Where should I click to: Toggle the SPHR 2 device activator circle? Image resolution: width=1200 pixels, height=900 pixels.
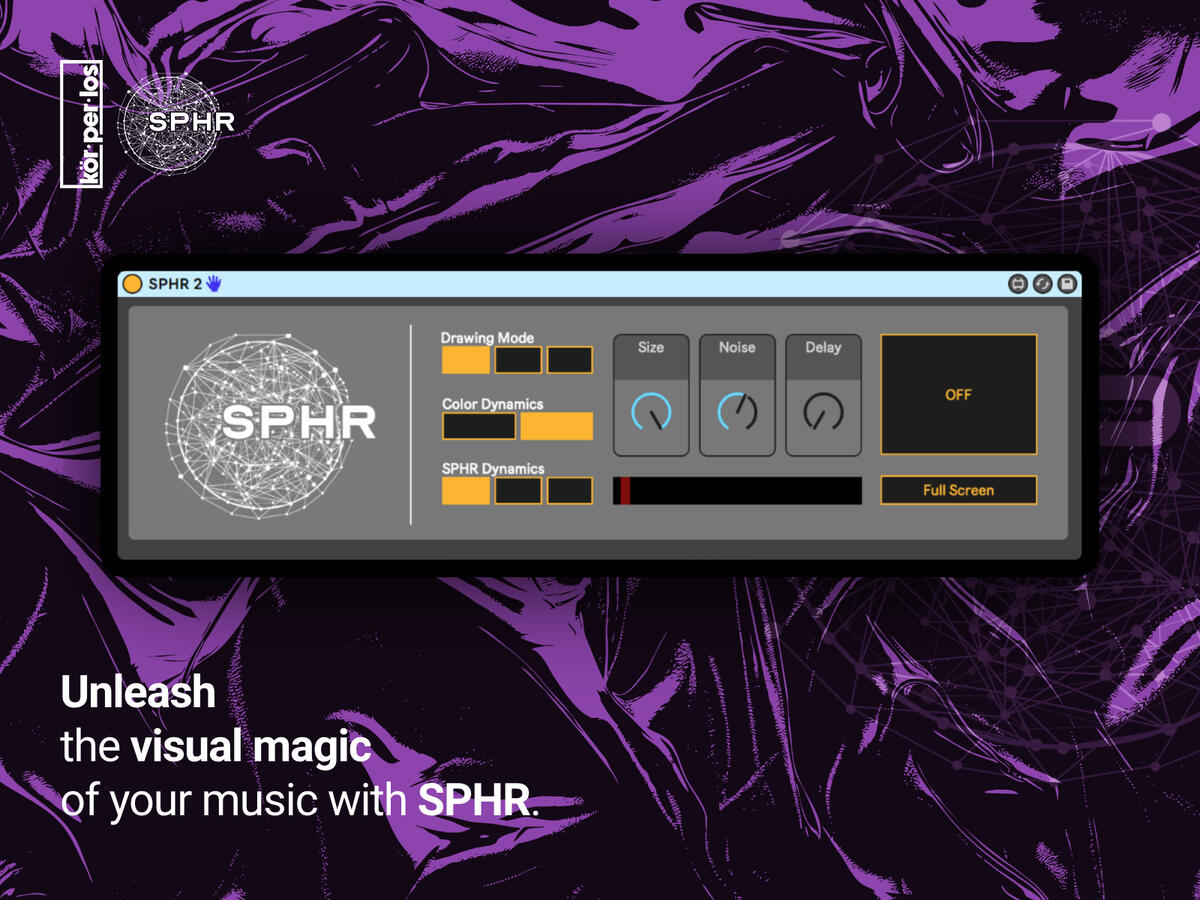pyautogui.click(x=132, y=284)
